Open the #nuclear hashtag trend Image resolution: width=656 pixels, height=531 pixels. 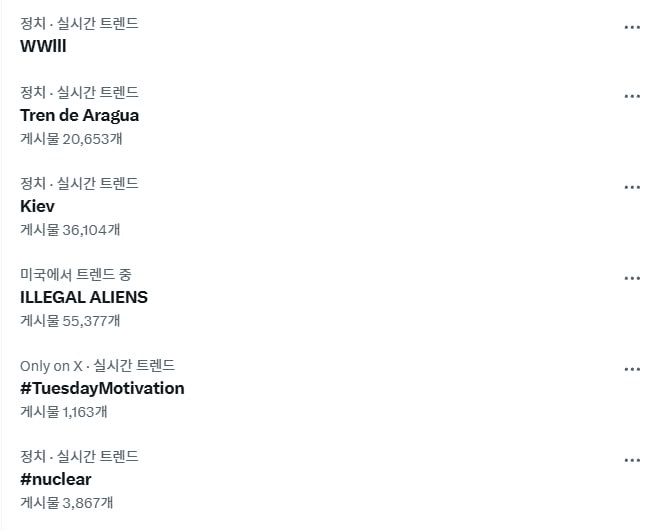[x=56, y=479]
